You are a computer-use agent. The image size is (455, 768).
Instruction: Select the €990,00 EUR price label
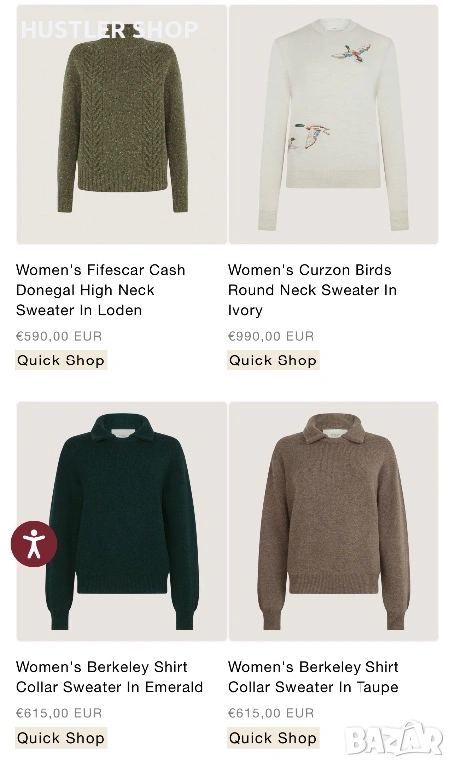click(271, 336)
